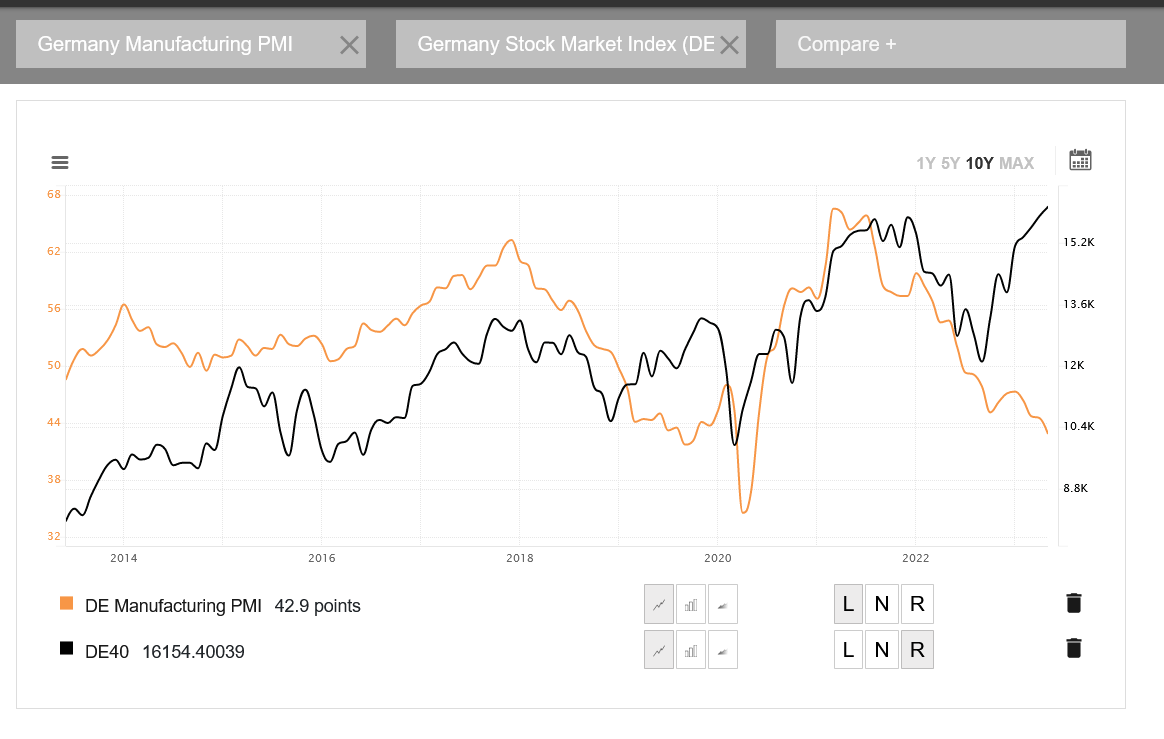This screenshot has height=739, width=1164.
Task: Toggle left axis for DE40 series
Action: coord(848,649)
